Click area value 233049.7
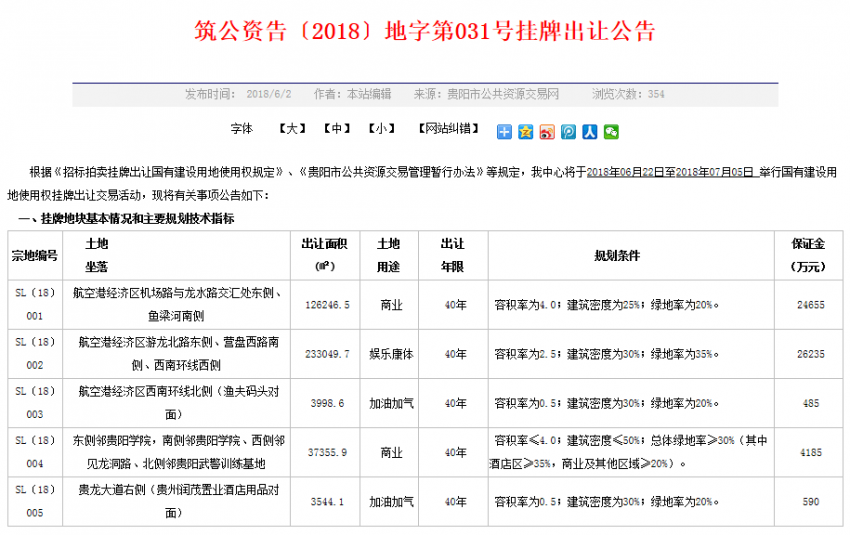Image resolution: width=850 pixels, height=535 pixels. click(x=327, y=354)
